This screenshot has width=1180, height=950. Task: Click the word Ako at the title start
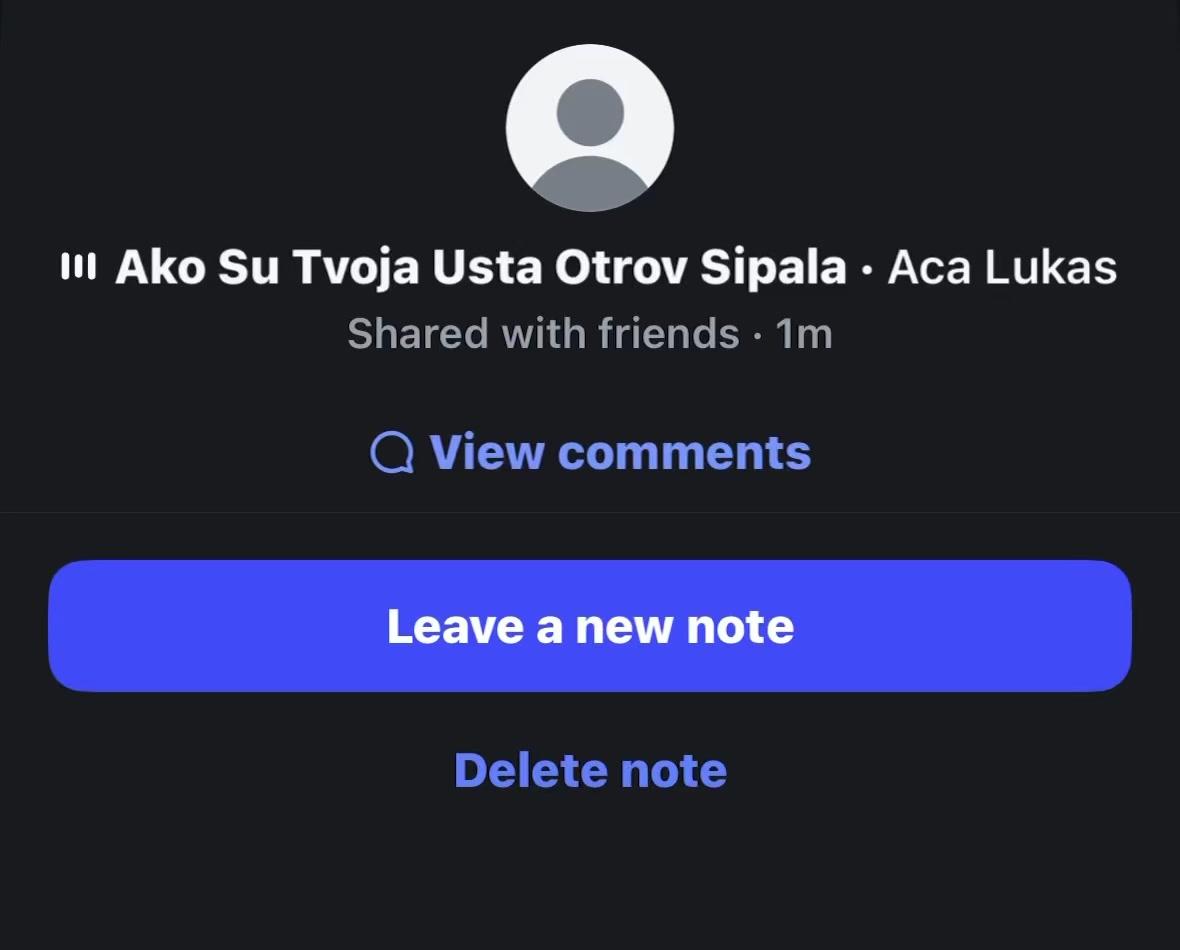tap(160, 267)
